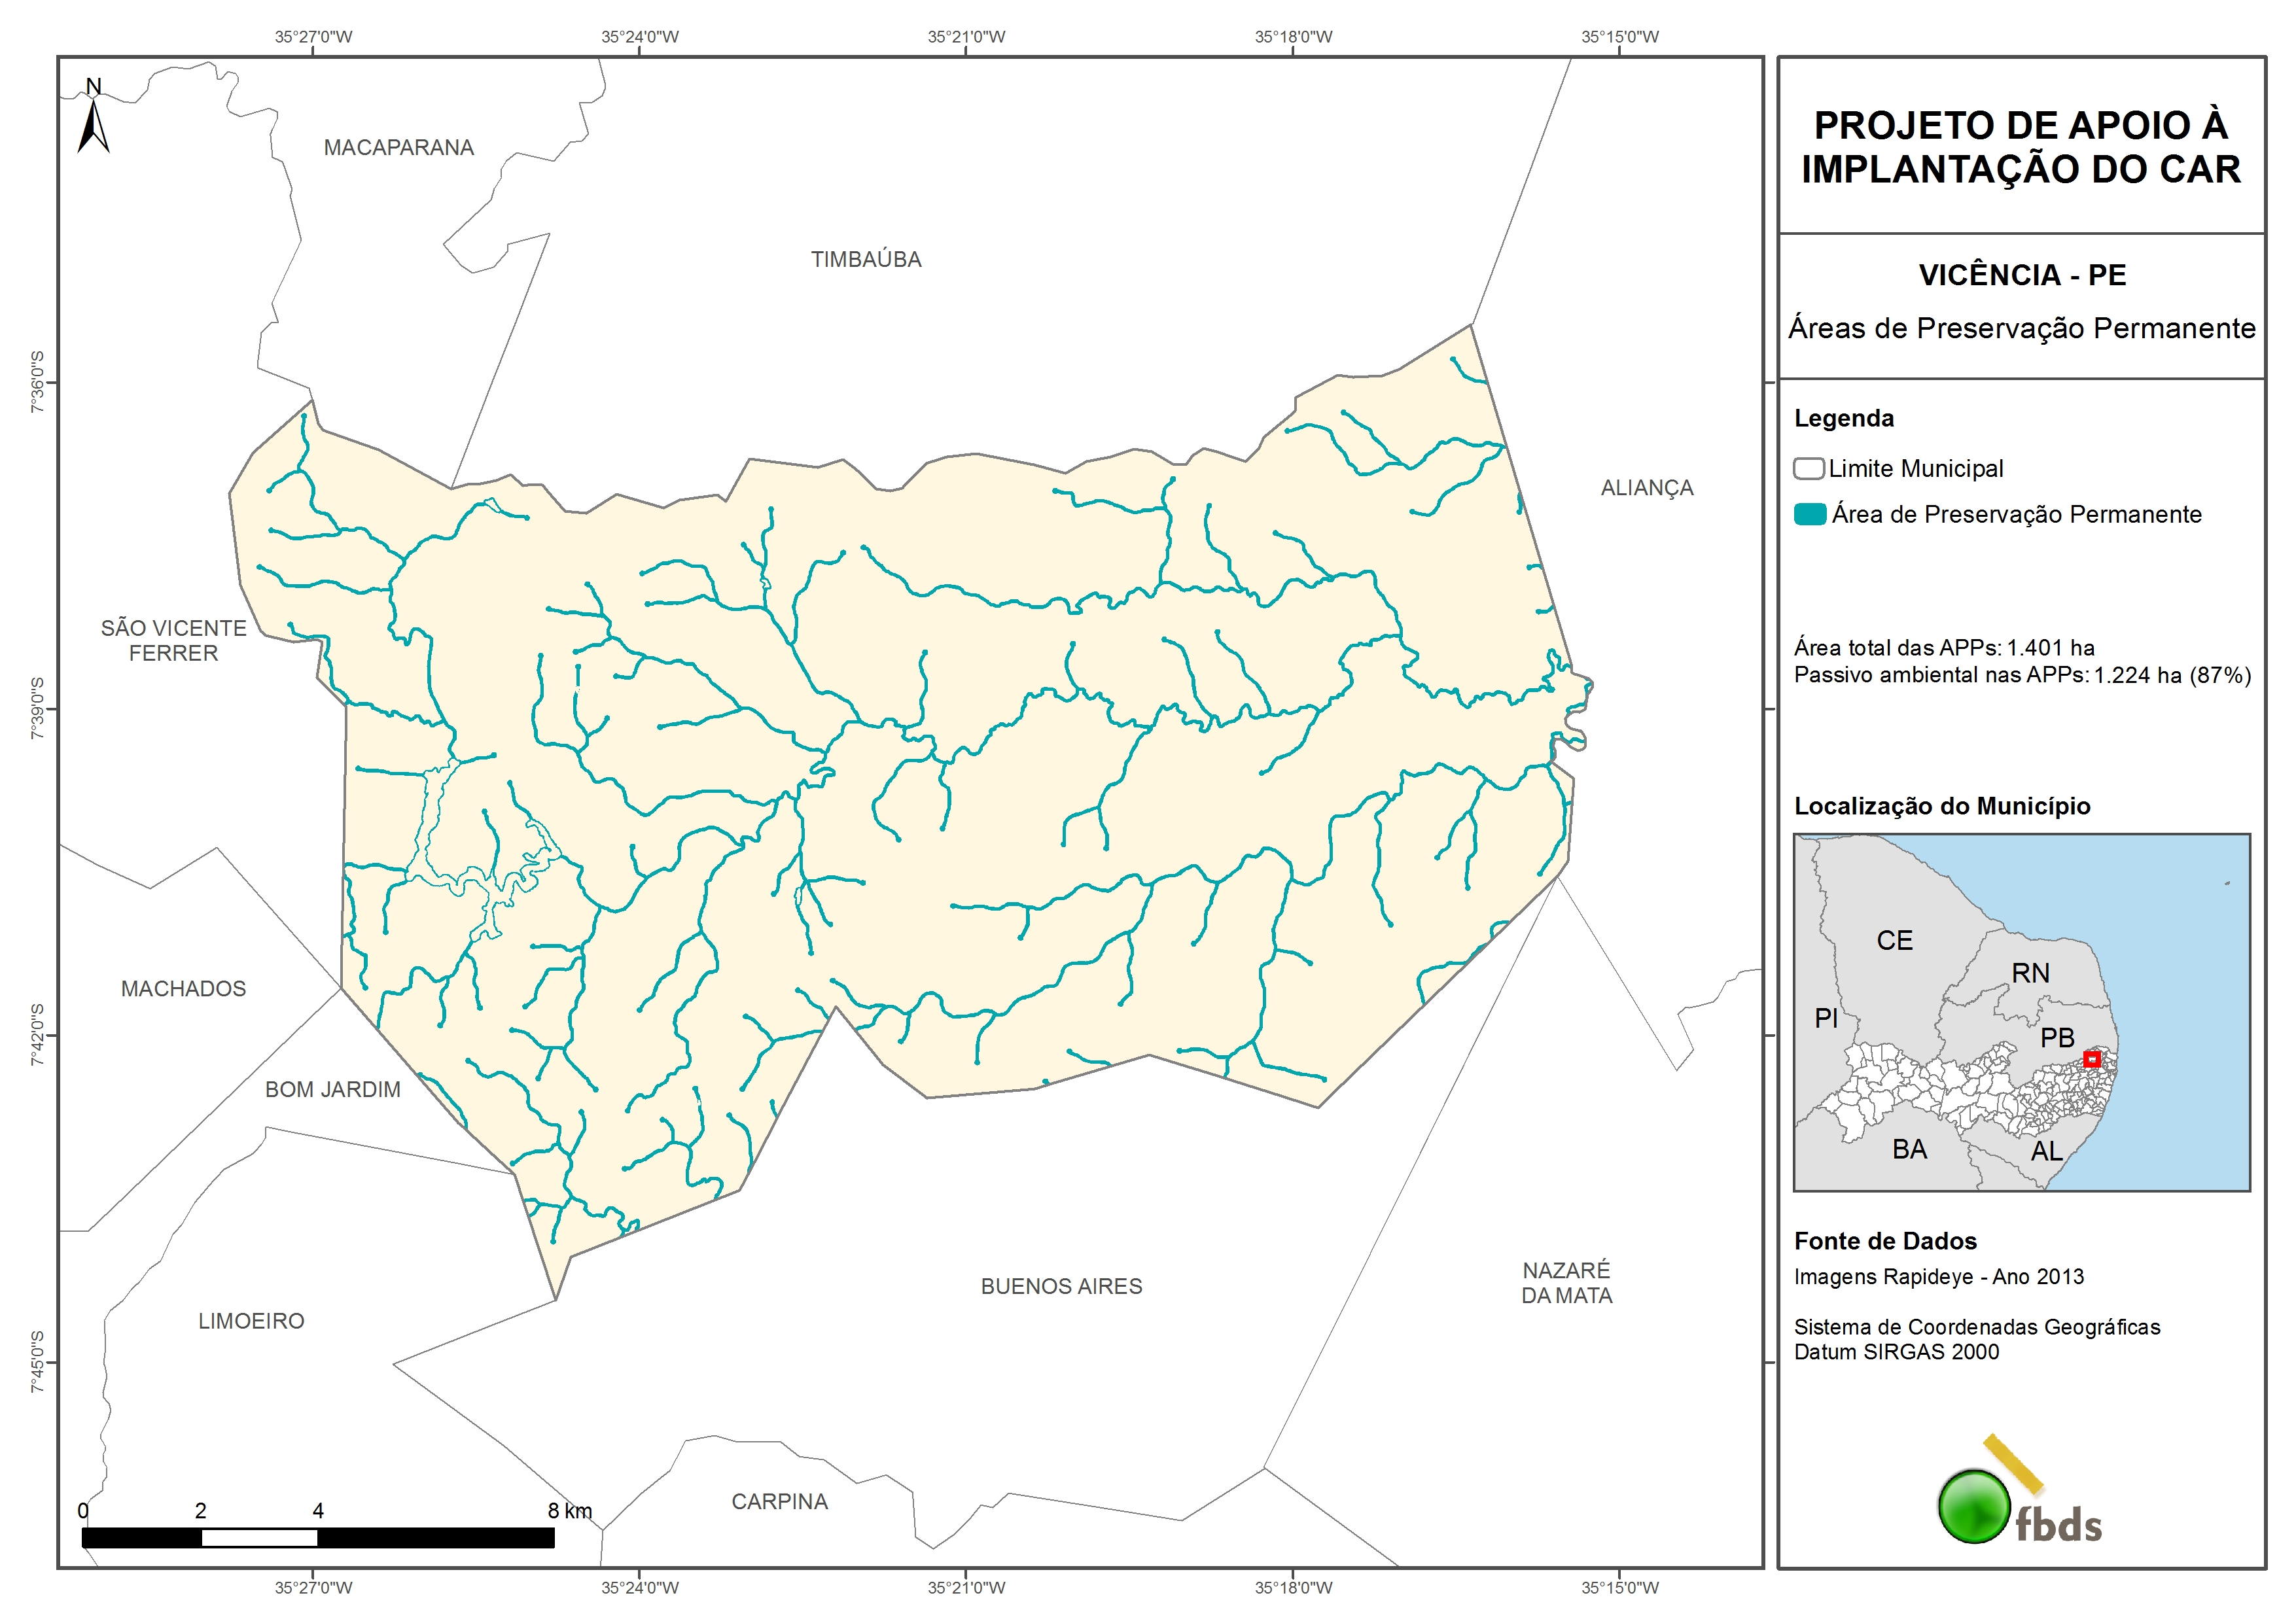Select the ALIANÇA region label
This screenshot has height=1623, width=2296.
[1646, 488]
